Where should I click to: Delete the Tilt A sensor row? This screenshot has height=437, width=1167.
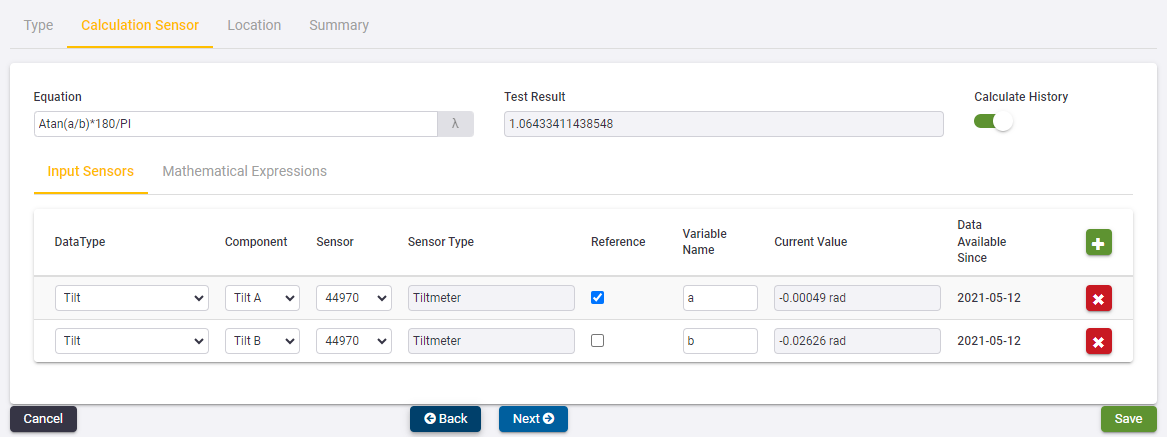[1099, 299]
